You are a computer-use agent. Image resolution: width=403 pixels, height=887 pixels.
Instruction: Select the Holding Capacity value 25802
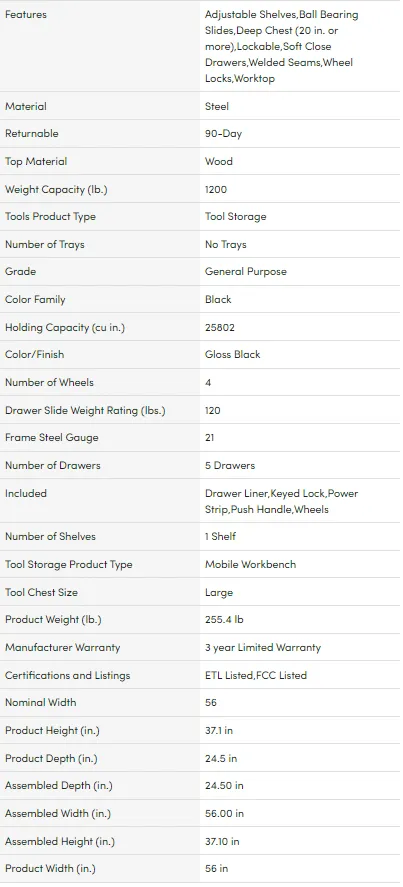click(x=220, y=328)
